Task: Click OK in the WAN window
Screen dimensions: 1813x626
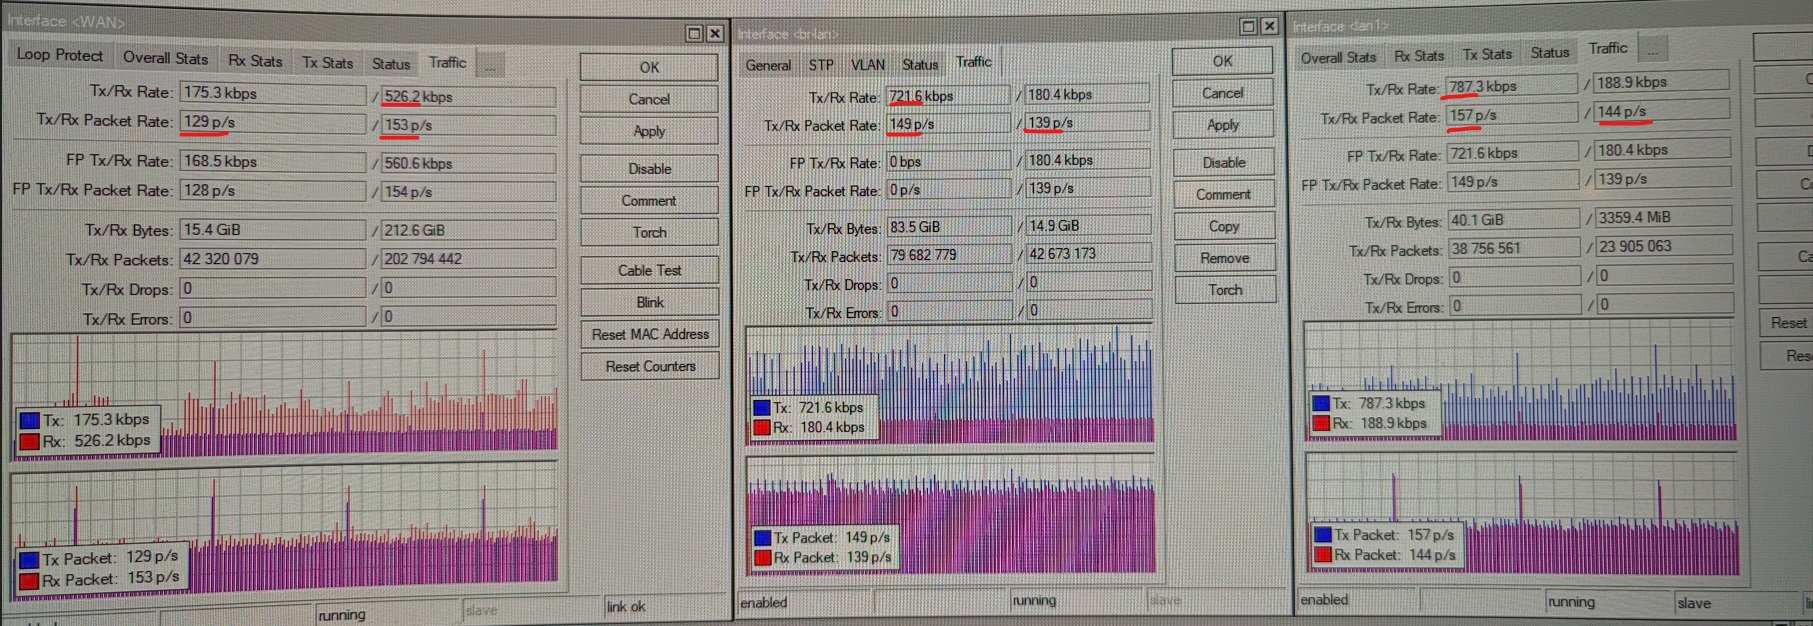Action: (x=649, y=67)
